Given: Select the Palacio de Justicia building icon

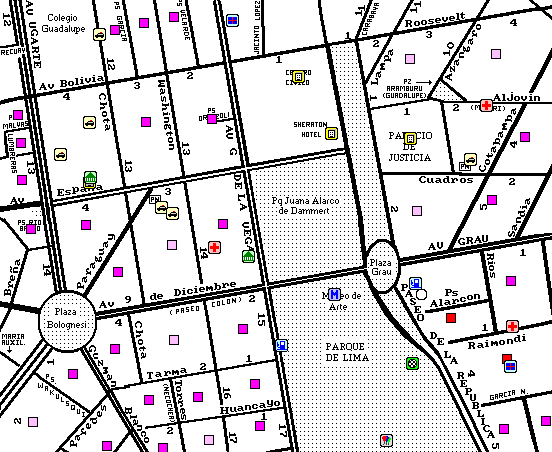Looking at the screenshot, I should [x=410, y=138].
